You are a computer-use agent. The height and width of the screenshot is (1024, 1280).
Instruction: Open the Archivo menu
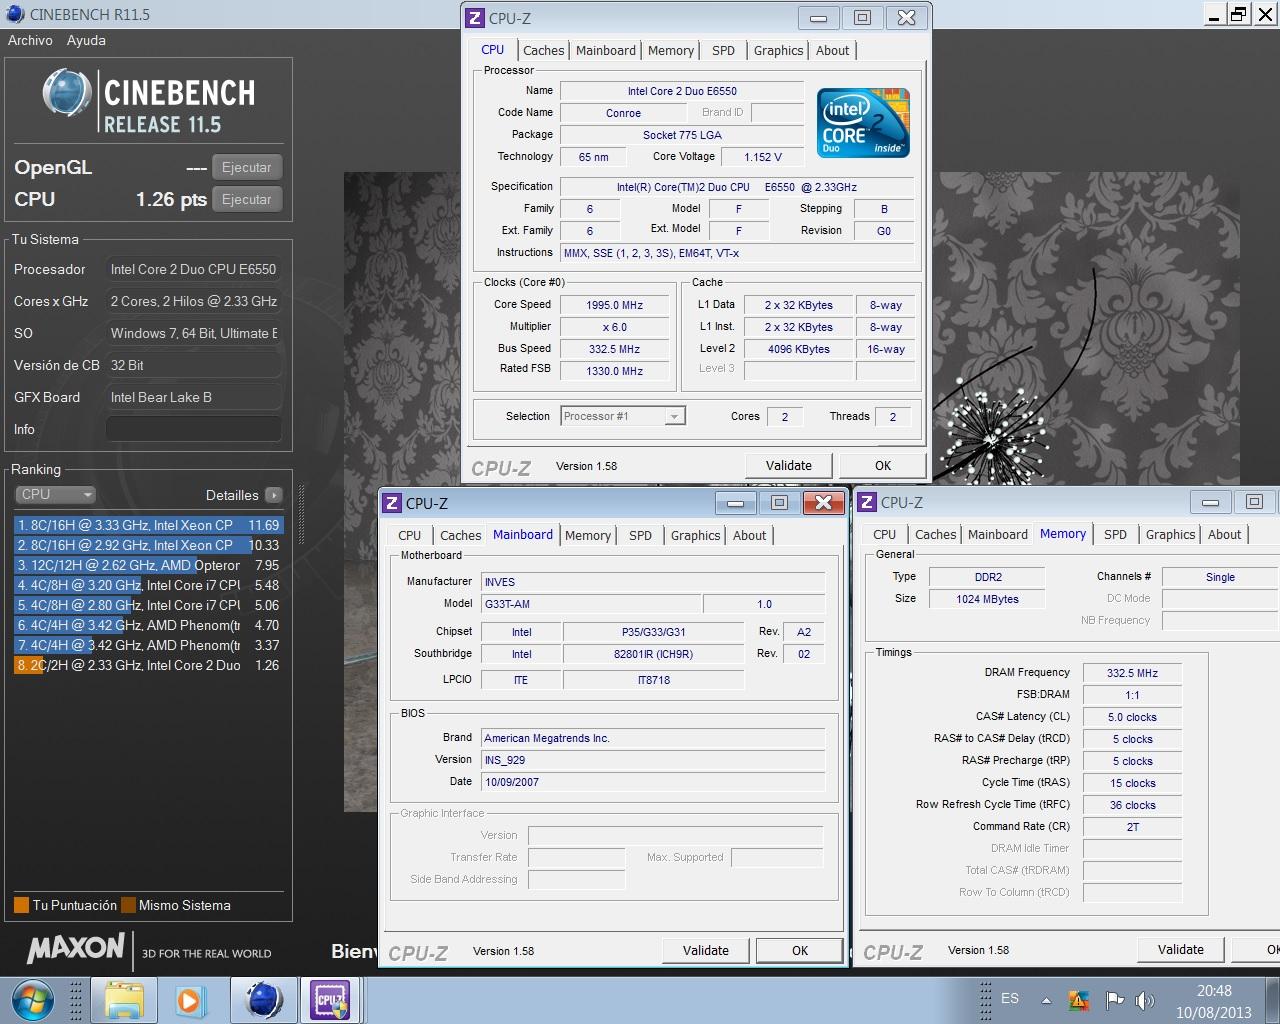[30, 40]
